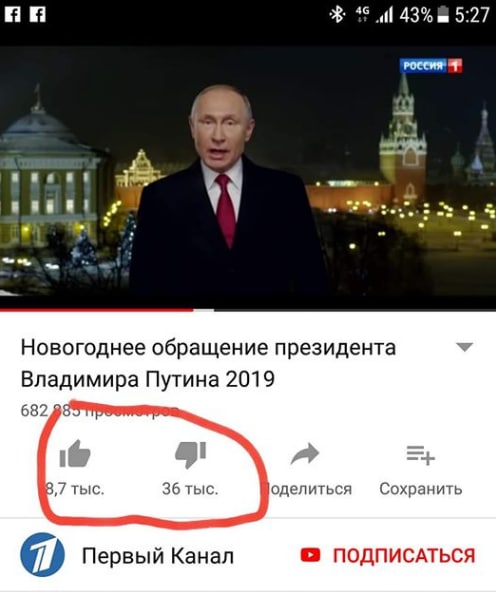
Task: Tap the save to playlist icon
Action: [x=421, y=455]
